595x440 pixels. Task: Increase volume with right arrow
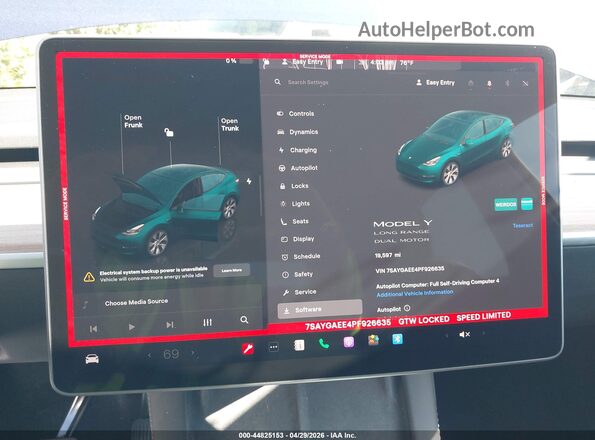pyautogui.click(x=483, y=333)
